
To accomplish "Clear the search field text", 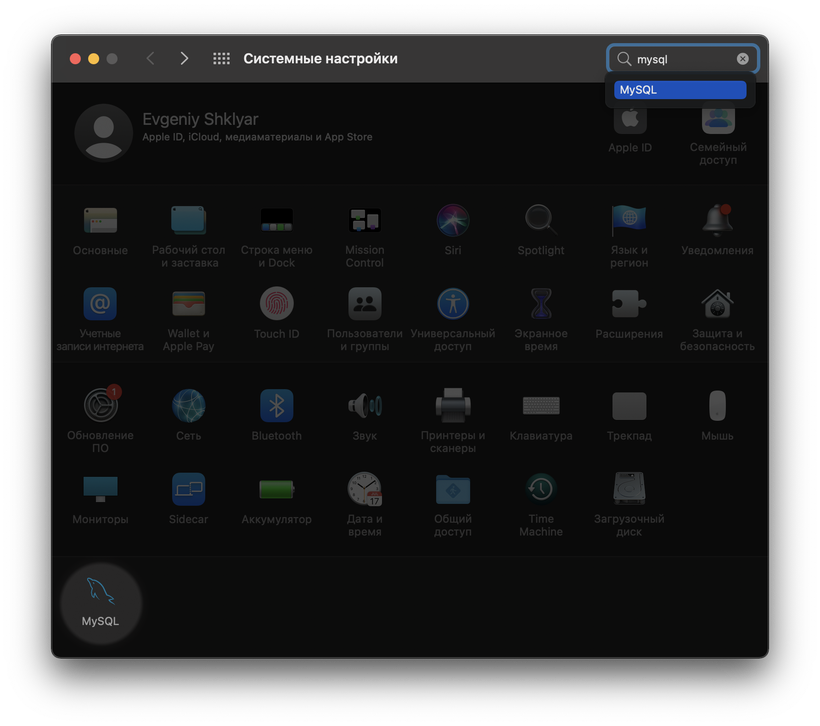I will (x=743, y=59).
